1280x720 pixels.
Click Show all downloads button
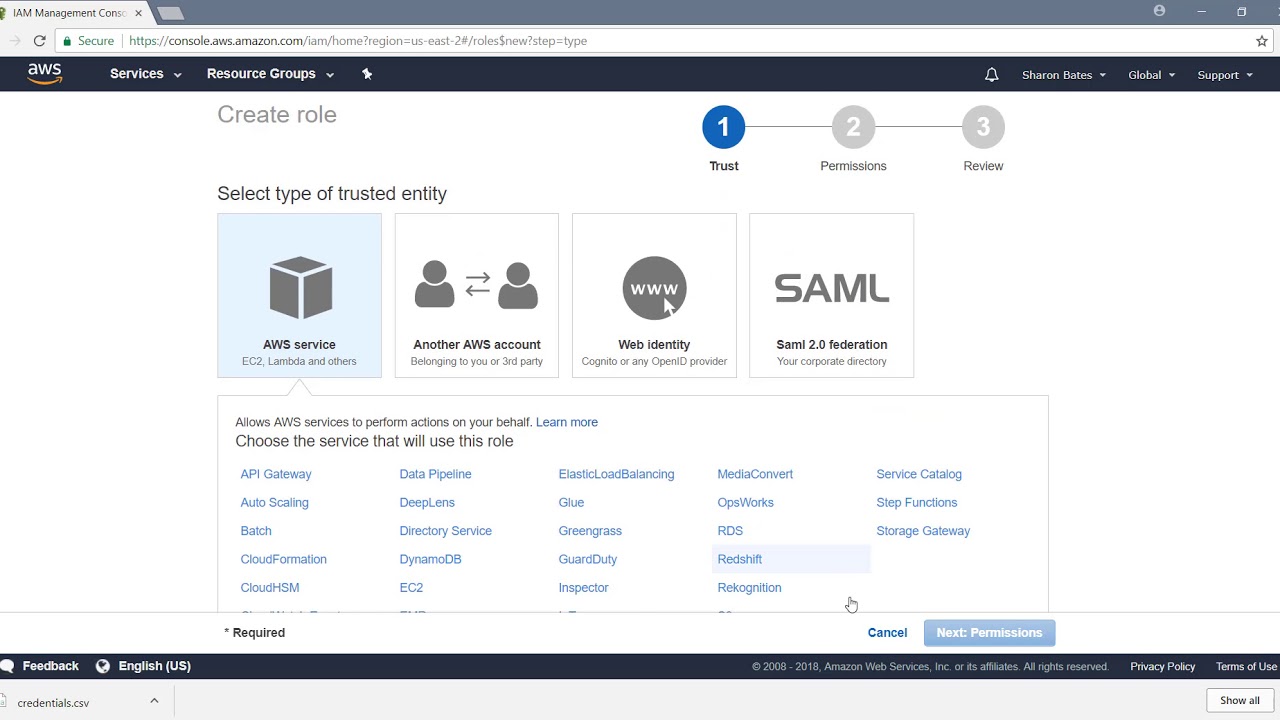click(1240, 701)
